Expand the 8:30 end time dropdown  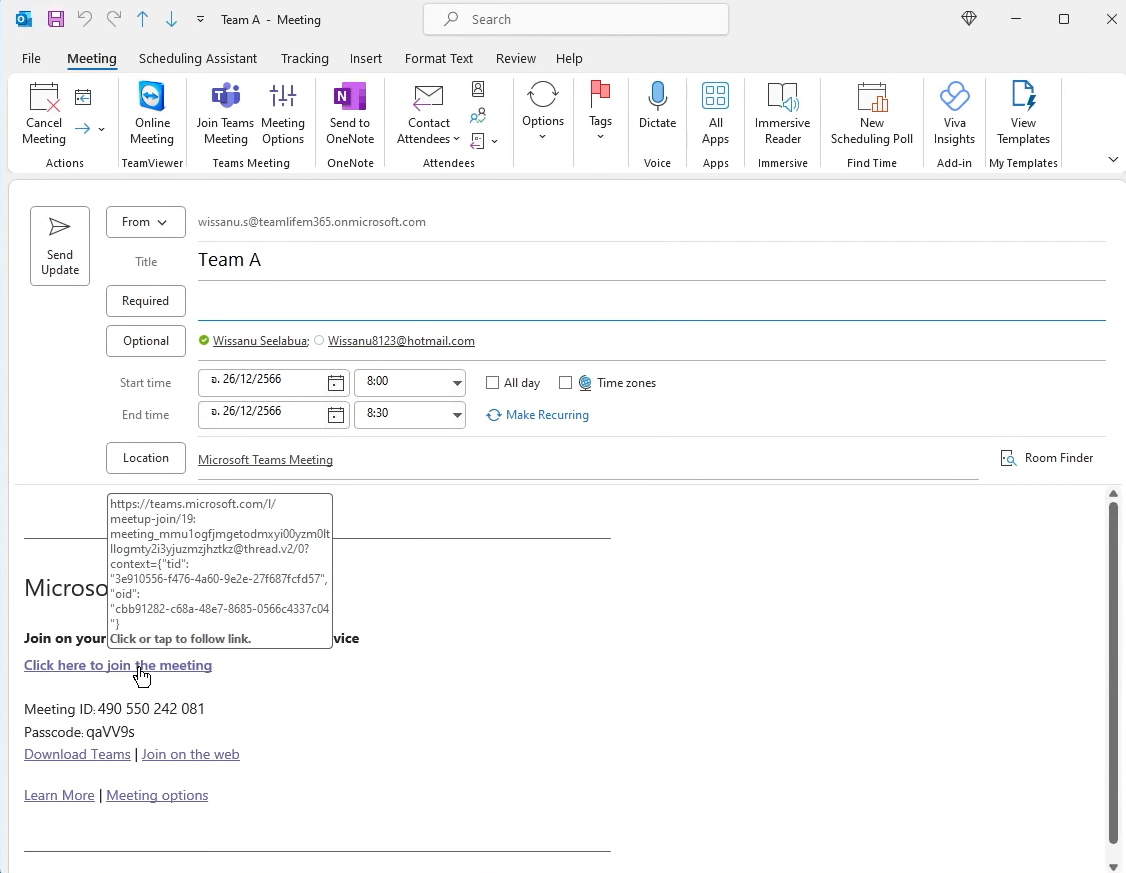[x=457, y=414]
